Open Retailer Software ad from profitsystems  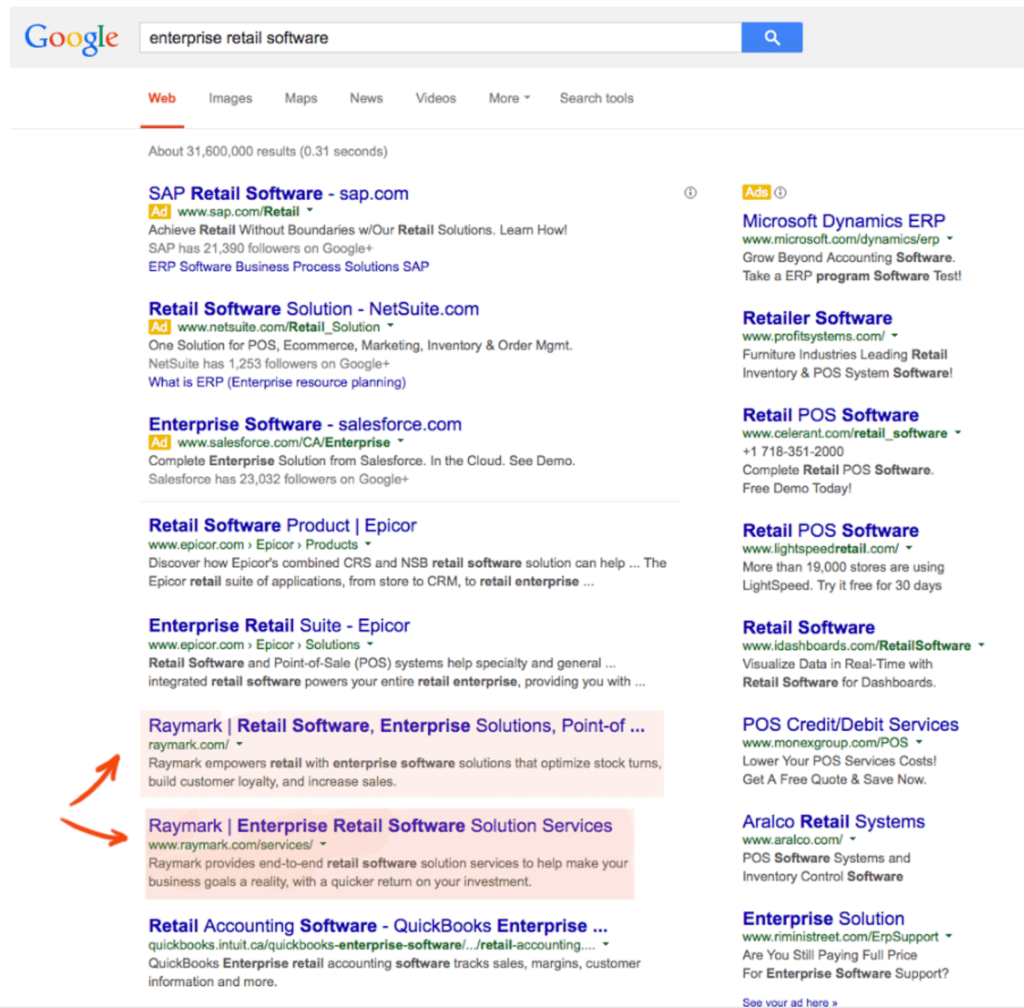(x=817, y=318)
